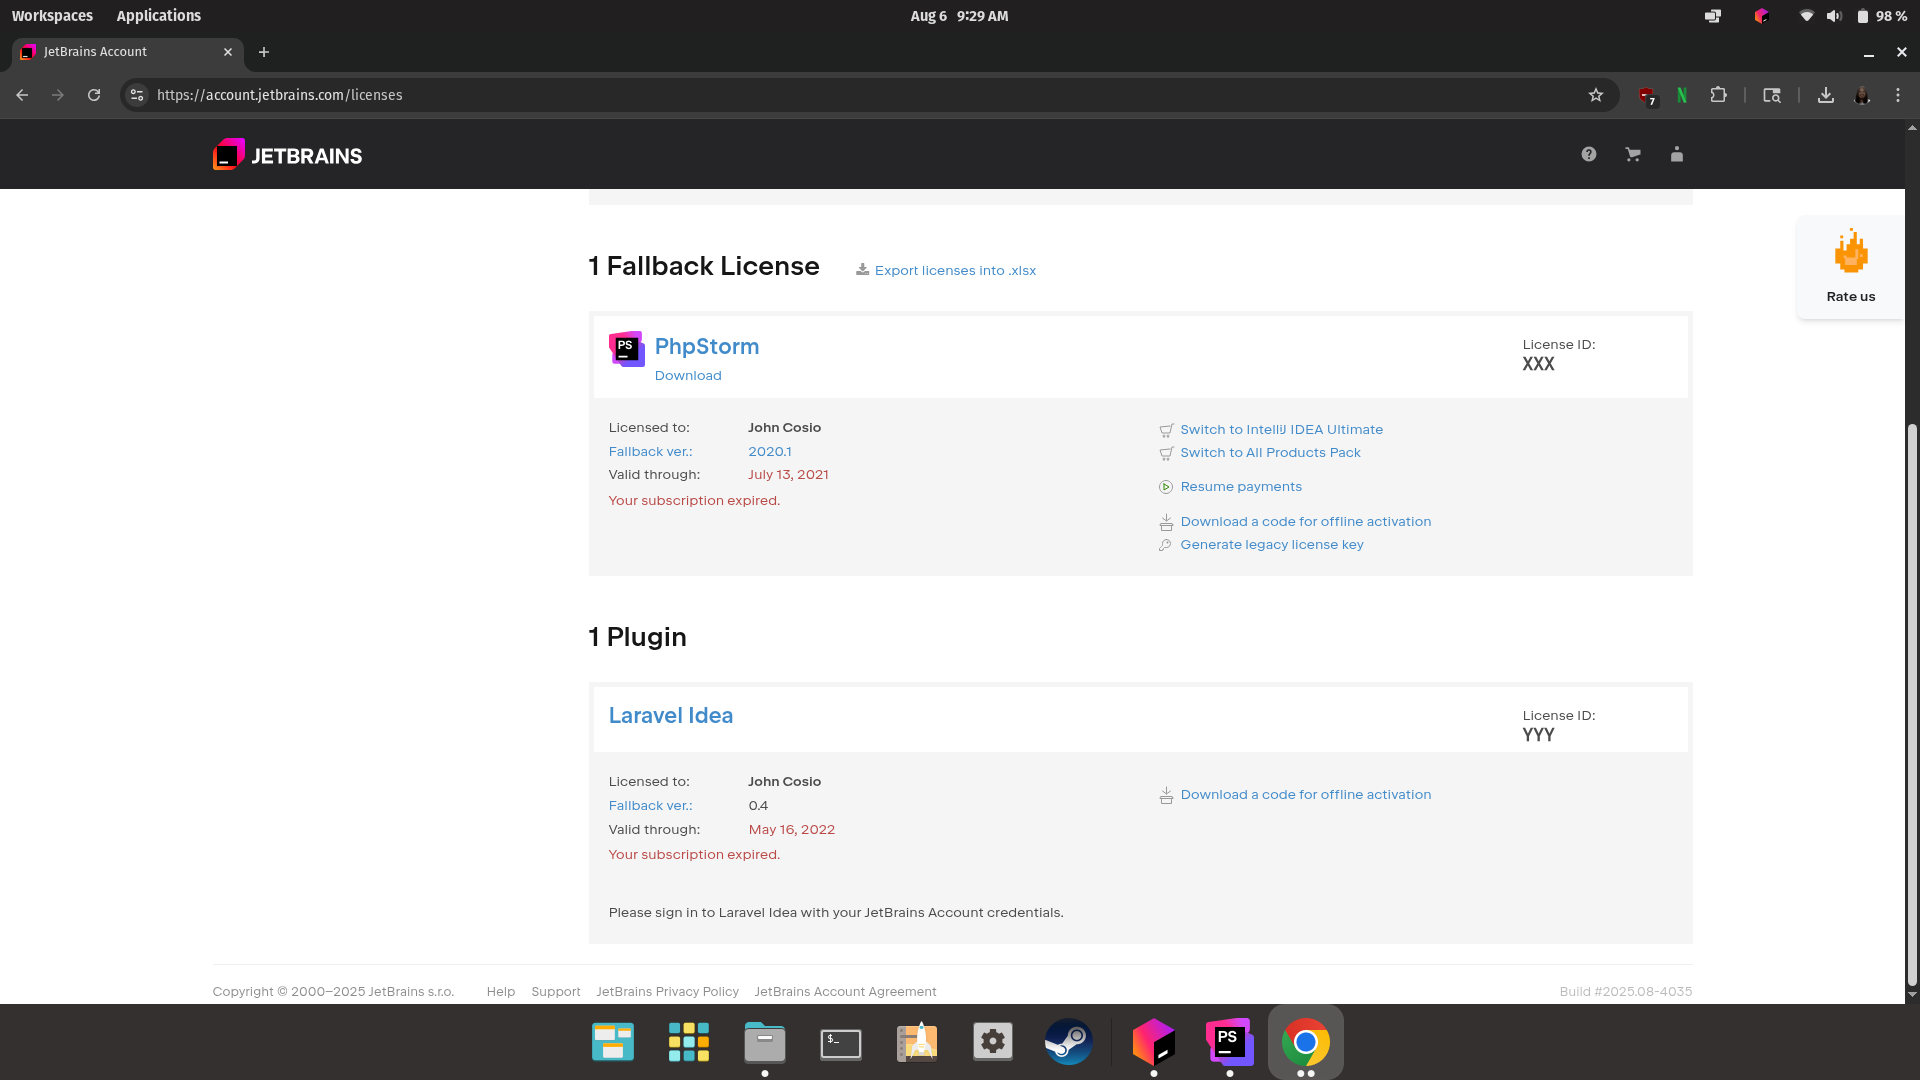1920x1080 pixels.
Task: Open the terminal from the dock
Action: coord(841,1043)
